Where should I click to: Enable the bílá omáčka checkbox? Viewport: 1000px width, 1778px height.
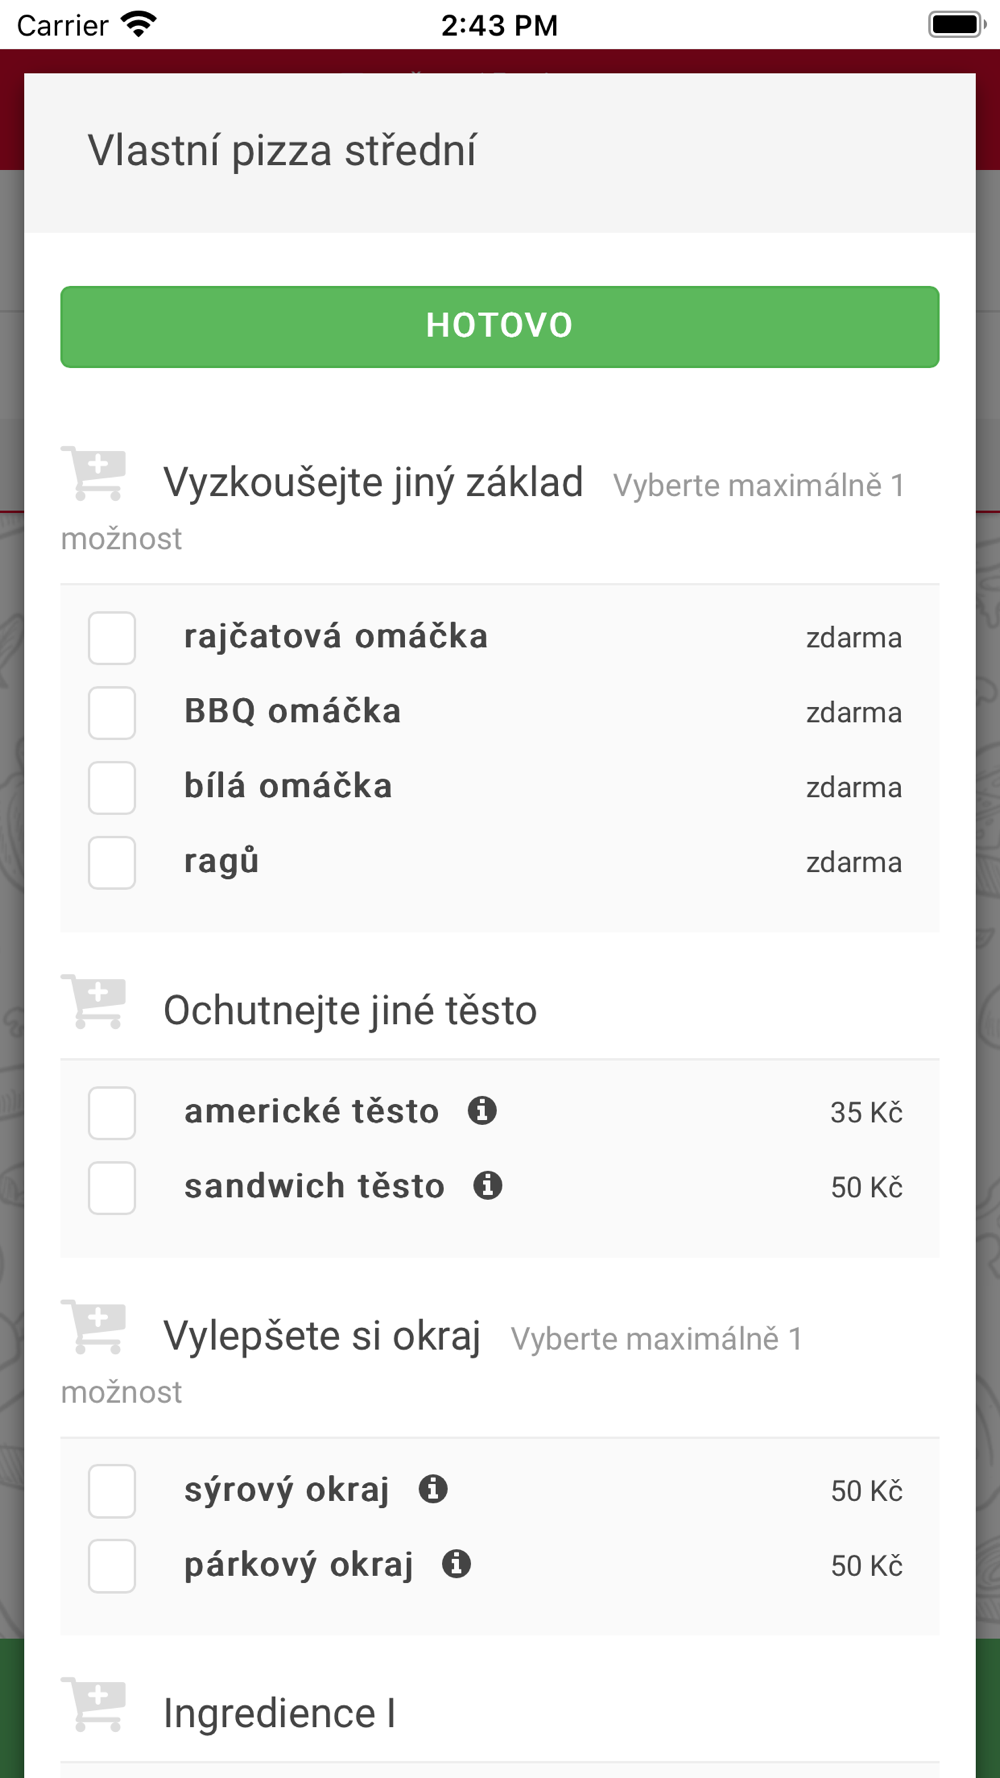coord(112,788)
